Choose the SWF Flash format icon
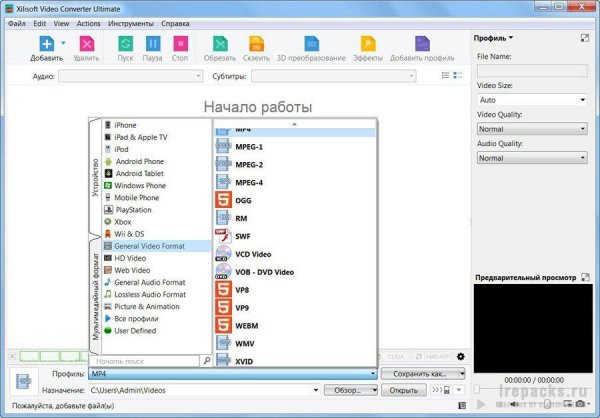The image size is (600, 418). (x=223, y=236)
